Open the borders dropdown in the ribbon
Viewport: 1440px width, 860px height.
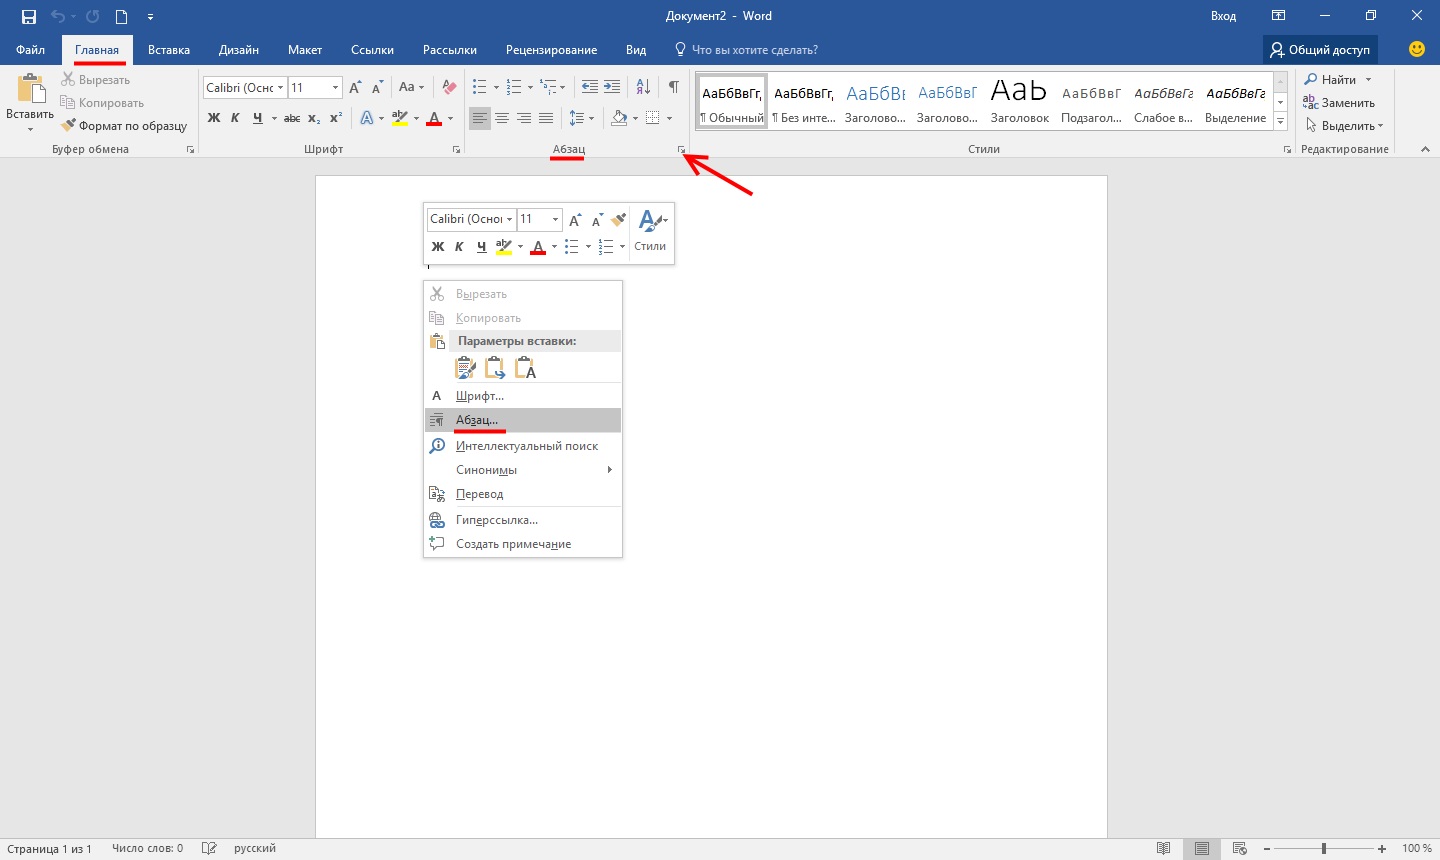(668, 118)
